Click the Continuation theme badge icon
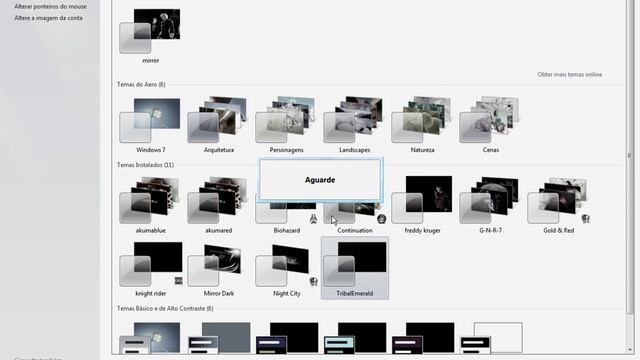640x360 pixels. point(381,219)
